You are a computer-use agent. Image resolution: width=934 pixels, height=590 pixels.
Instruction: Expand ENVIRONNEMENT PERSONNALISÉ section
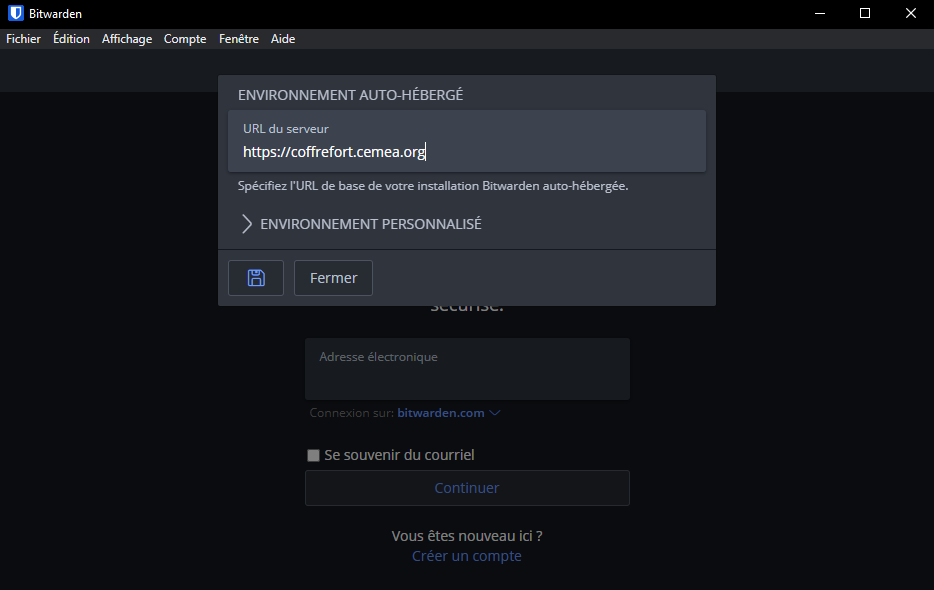pos(361,224)
